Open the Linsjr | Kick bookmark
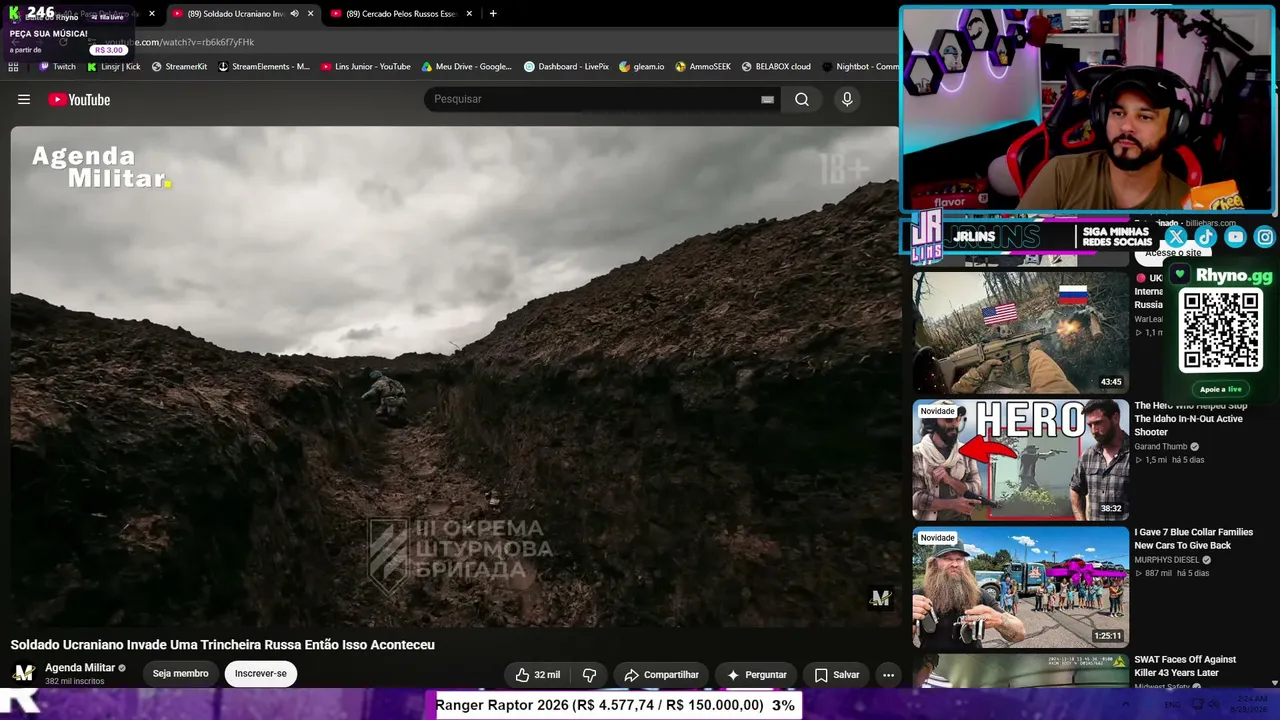Image resolution: width=1280 pixels, height=720 pixels. pos(113,67)
